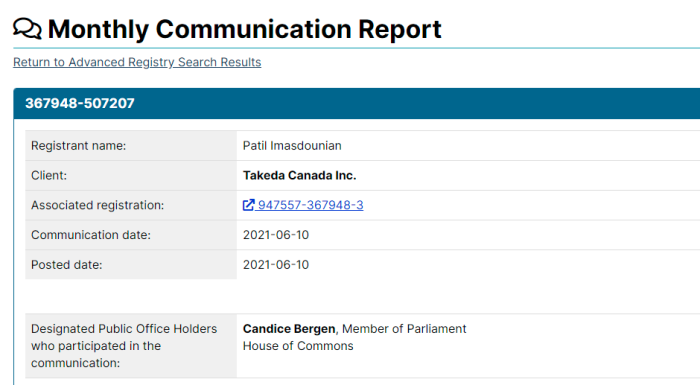Click the Communication date value 2021-06-10
The height and width of the screenshot is (385, 700).
276,235
